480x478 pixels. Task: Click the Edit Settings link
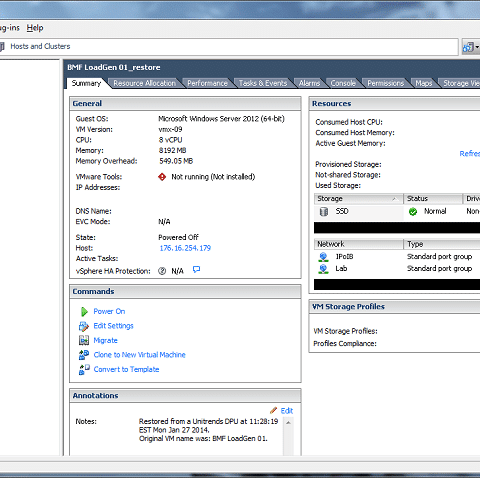coord(113,326)
